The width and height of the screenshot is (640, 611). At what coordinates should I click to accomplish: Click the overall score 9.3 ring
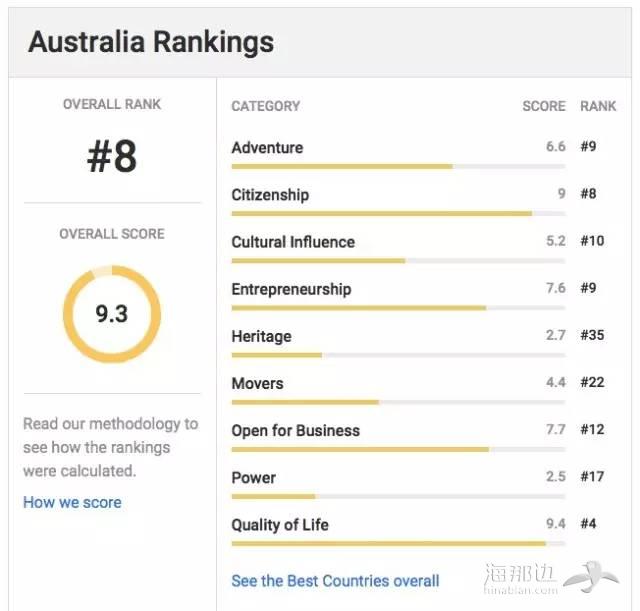tap(112, 314)
